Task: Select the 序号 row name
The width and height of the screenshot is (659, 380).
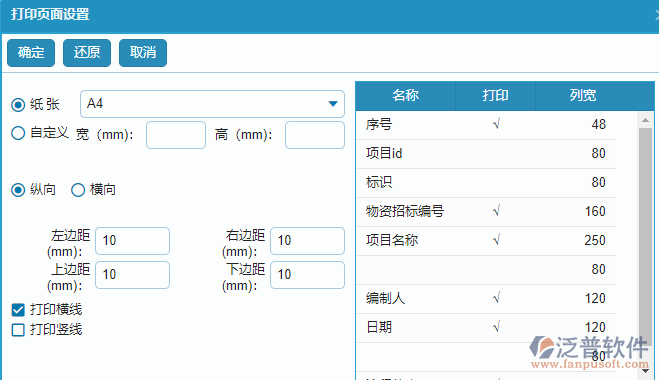Action: coord(379,124)
